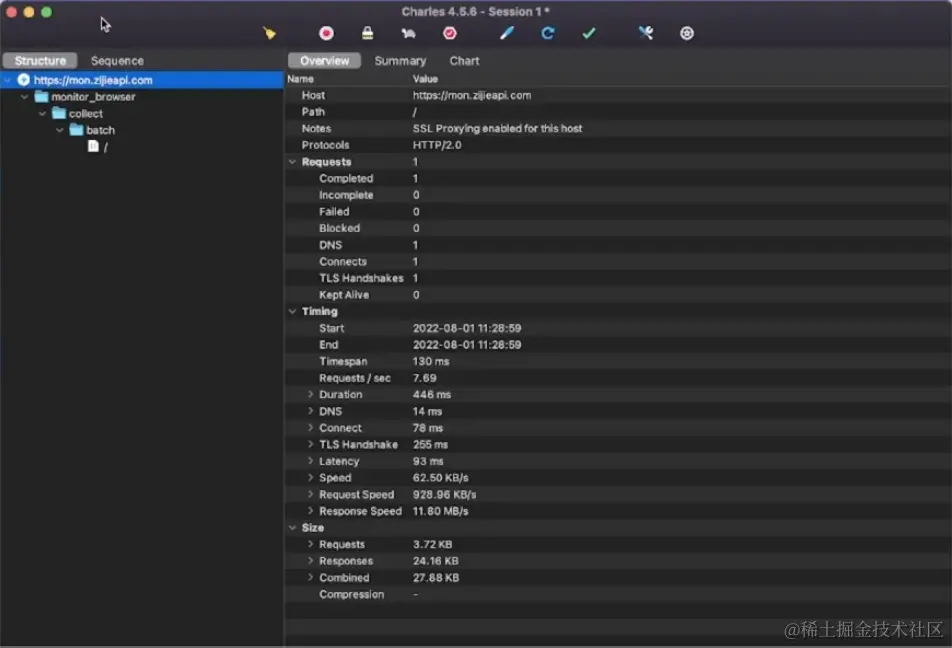
Task: Click the collect folder icon
Action: 59,113
